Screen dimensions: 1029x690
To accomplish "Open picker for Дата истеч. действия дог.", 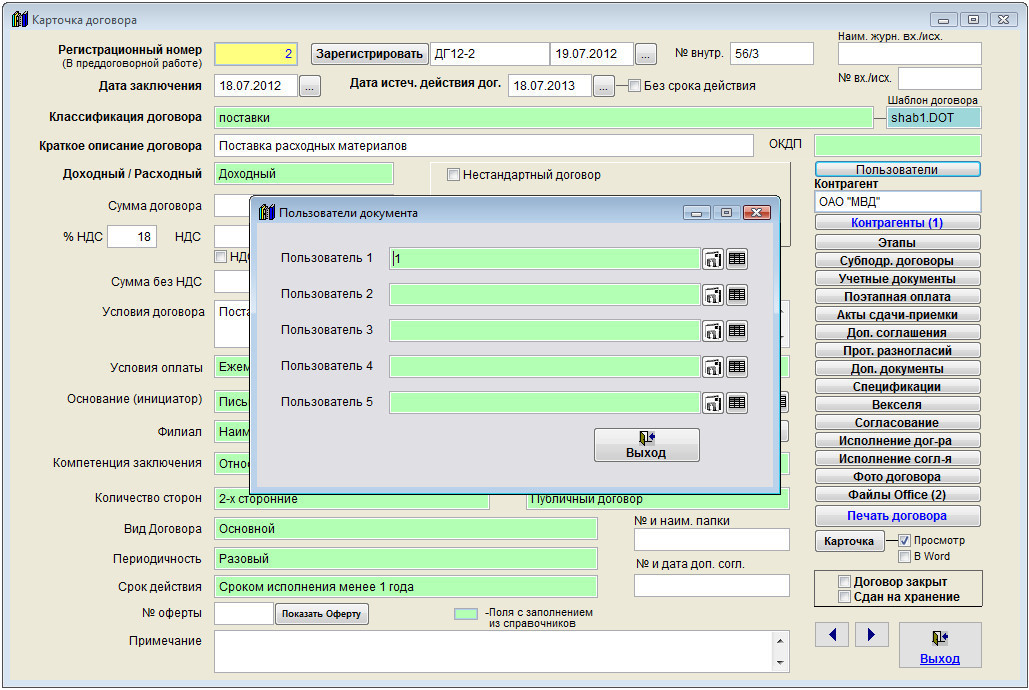I will coord(603,87).
